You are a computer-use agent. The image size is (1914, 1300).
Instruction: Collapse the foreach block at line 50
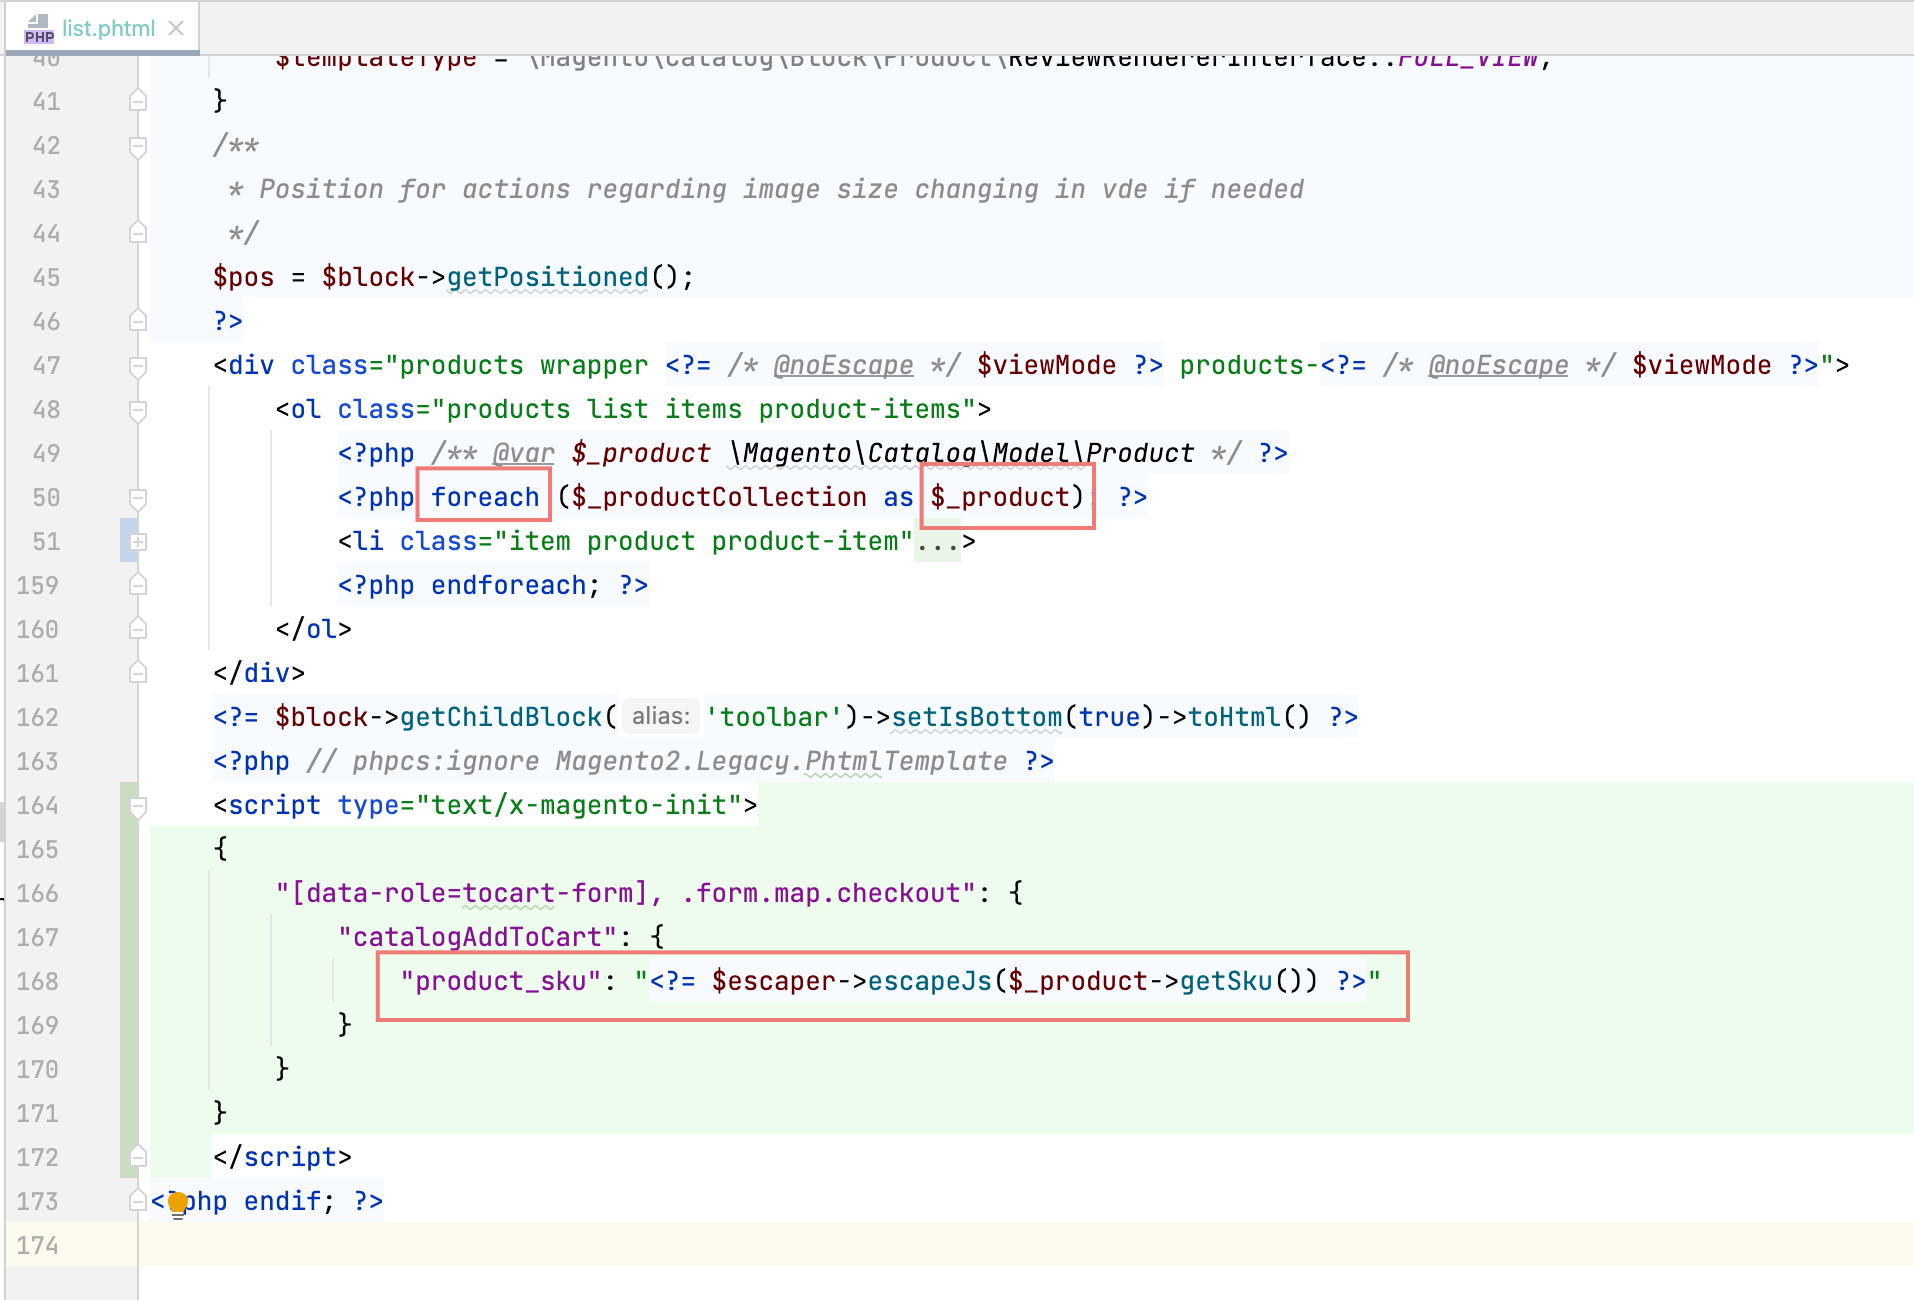[x=138, y=497]
